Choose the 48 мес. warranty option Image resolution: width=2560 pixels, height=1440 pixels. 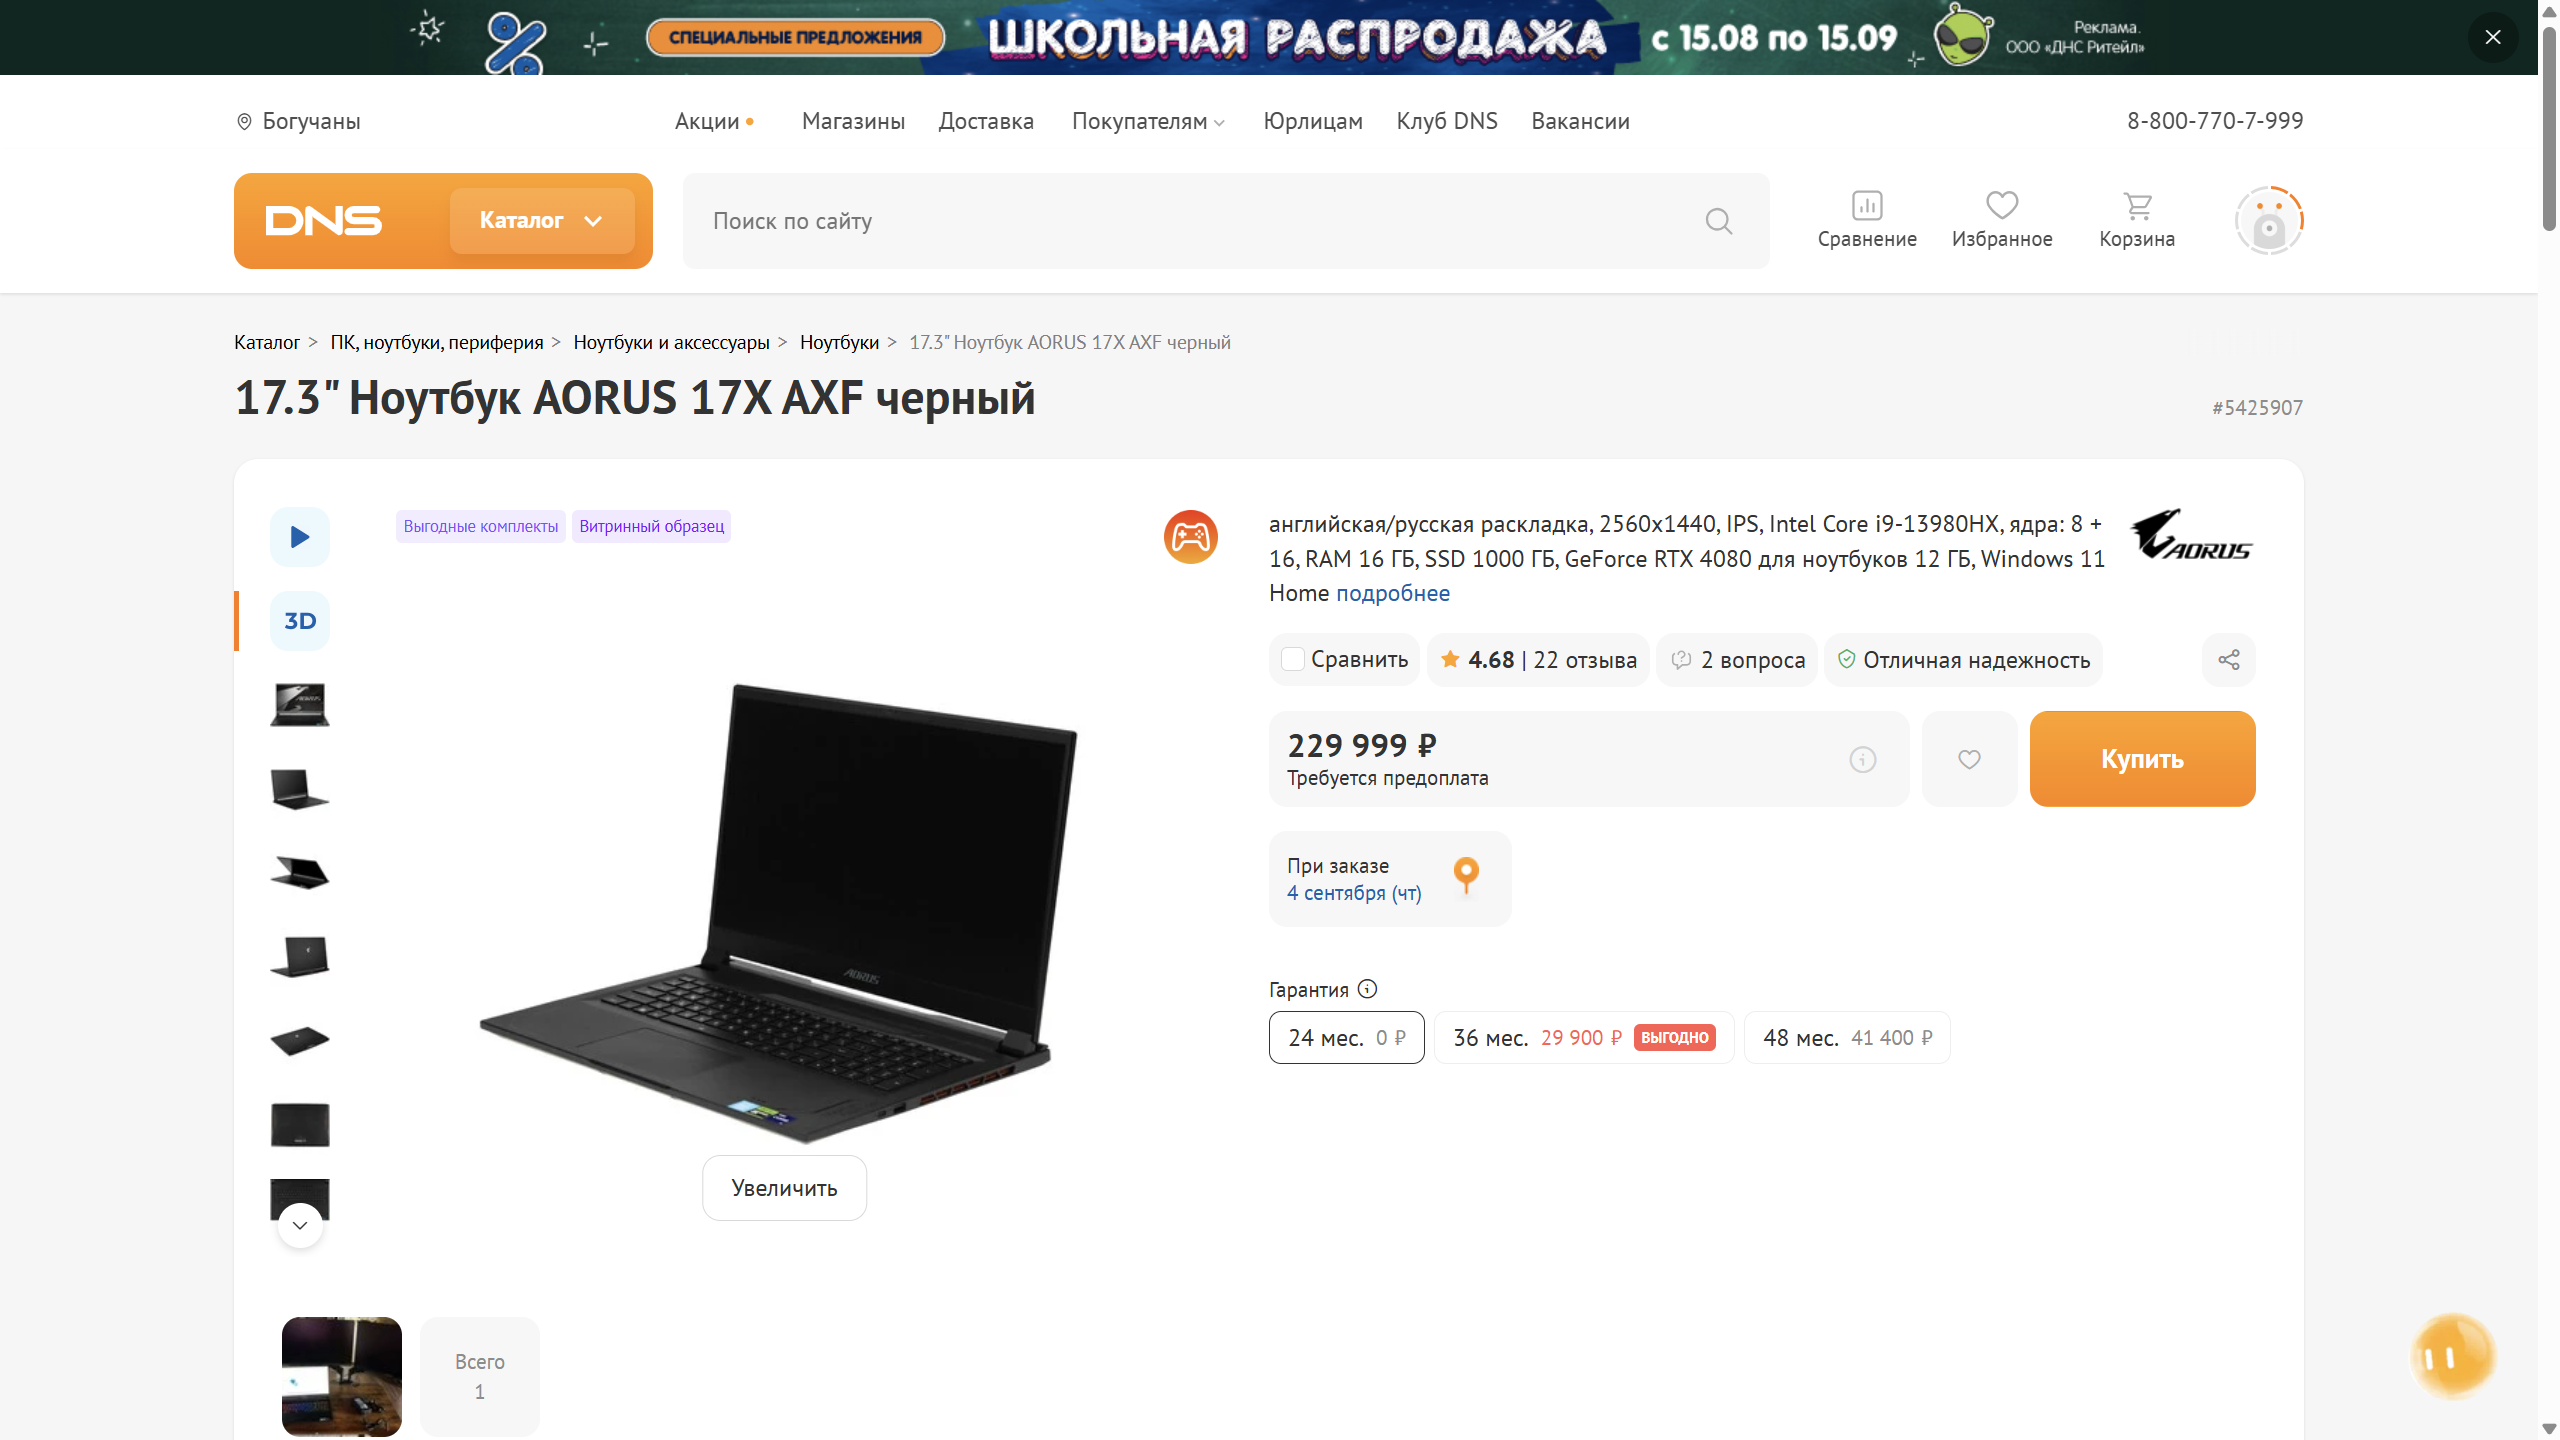[1847, 1038]
